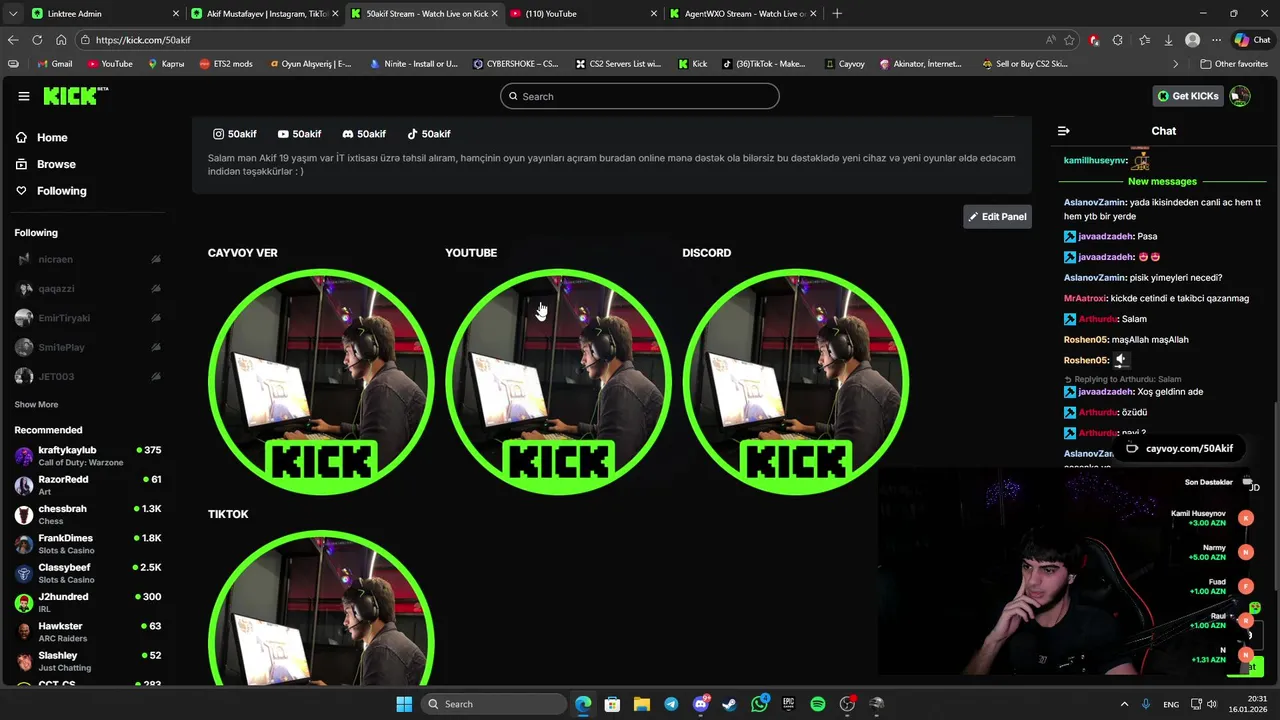
Task: Open WhatsApp from the taskbar
Action: (759, 704)
